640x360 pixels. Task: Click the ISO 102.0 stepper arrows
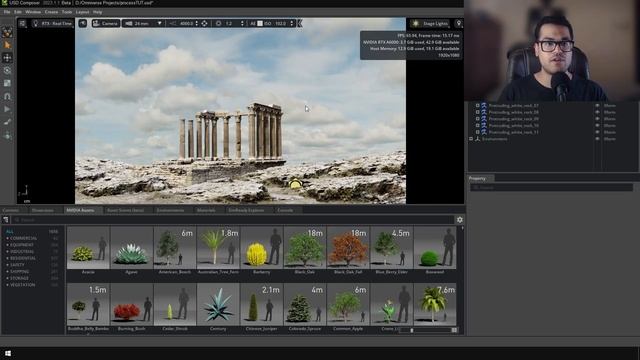click(x=291, y=24)
